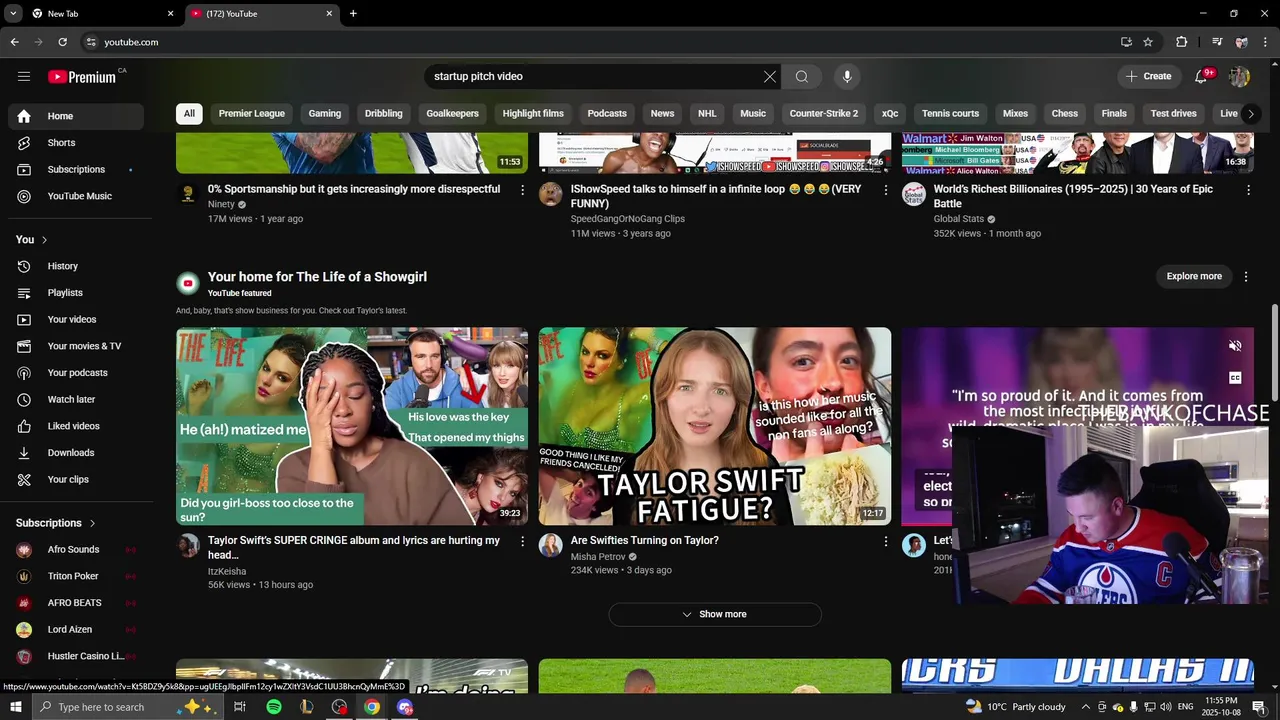Open the Taylor Swift Fatigue thumbnail
1280x720 pixels.
pyautogui.click(x=715, y=426)
